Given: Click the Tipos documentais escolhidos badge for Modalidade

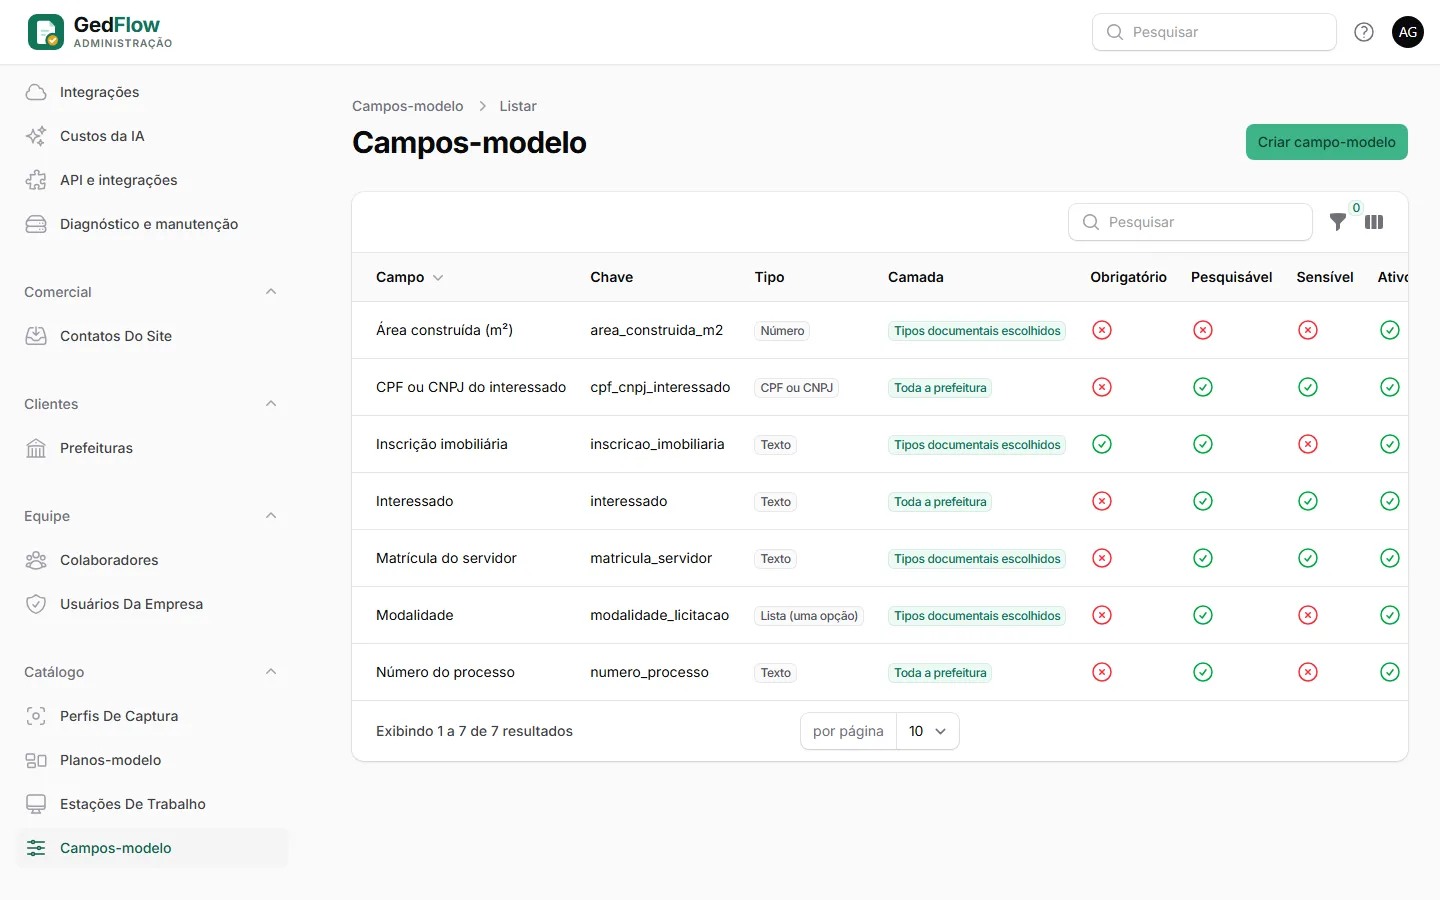Looking at the screenshot, I should [977, 616].
